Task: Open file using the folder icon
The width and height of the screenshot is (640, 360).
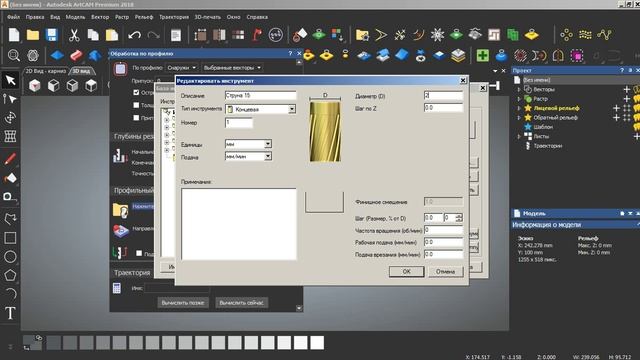Action: click(33, 35)
